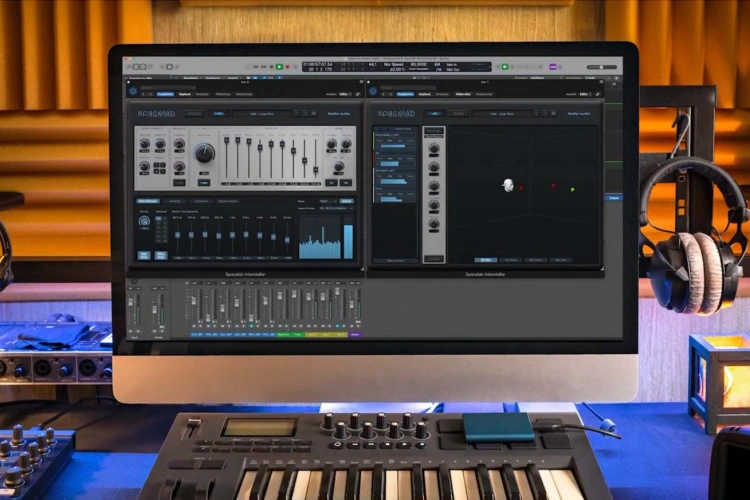The width and height of the screenshot is (750, 500).
Task: Click Vergleichen (Compare) in left plugin header
Action: (x=165, y=94)
